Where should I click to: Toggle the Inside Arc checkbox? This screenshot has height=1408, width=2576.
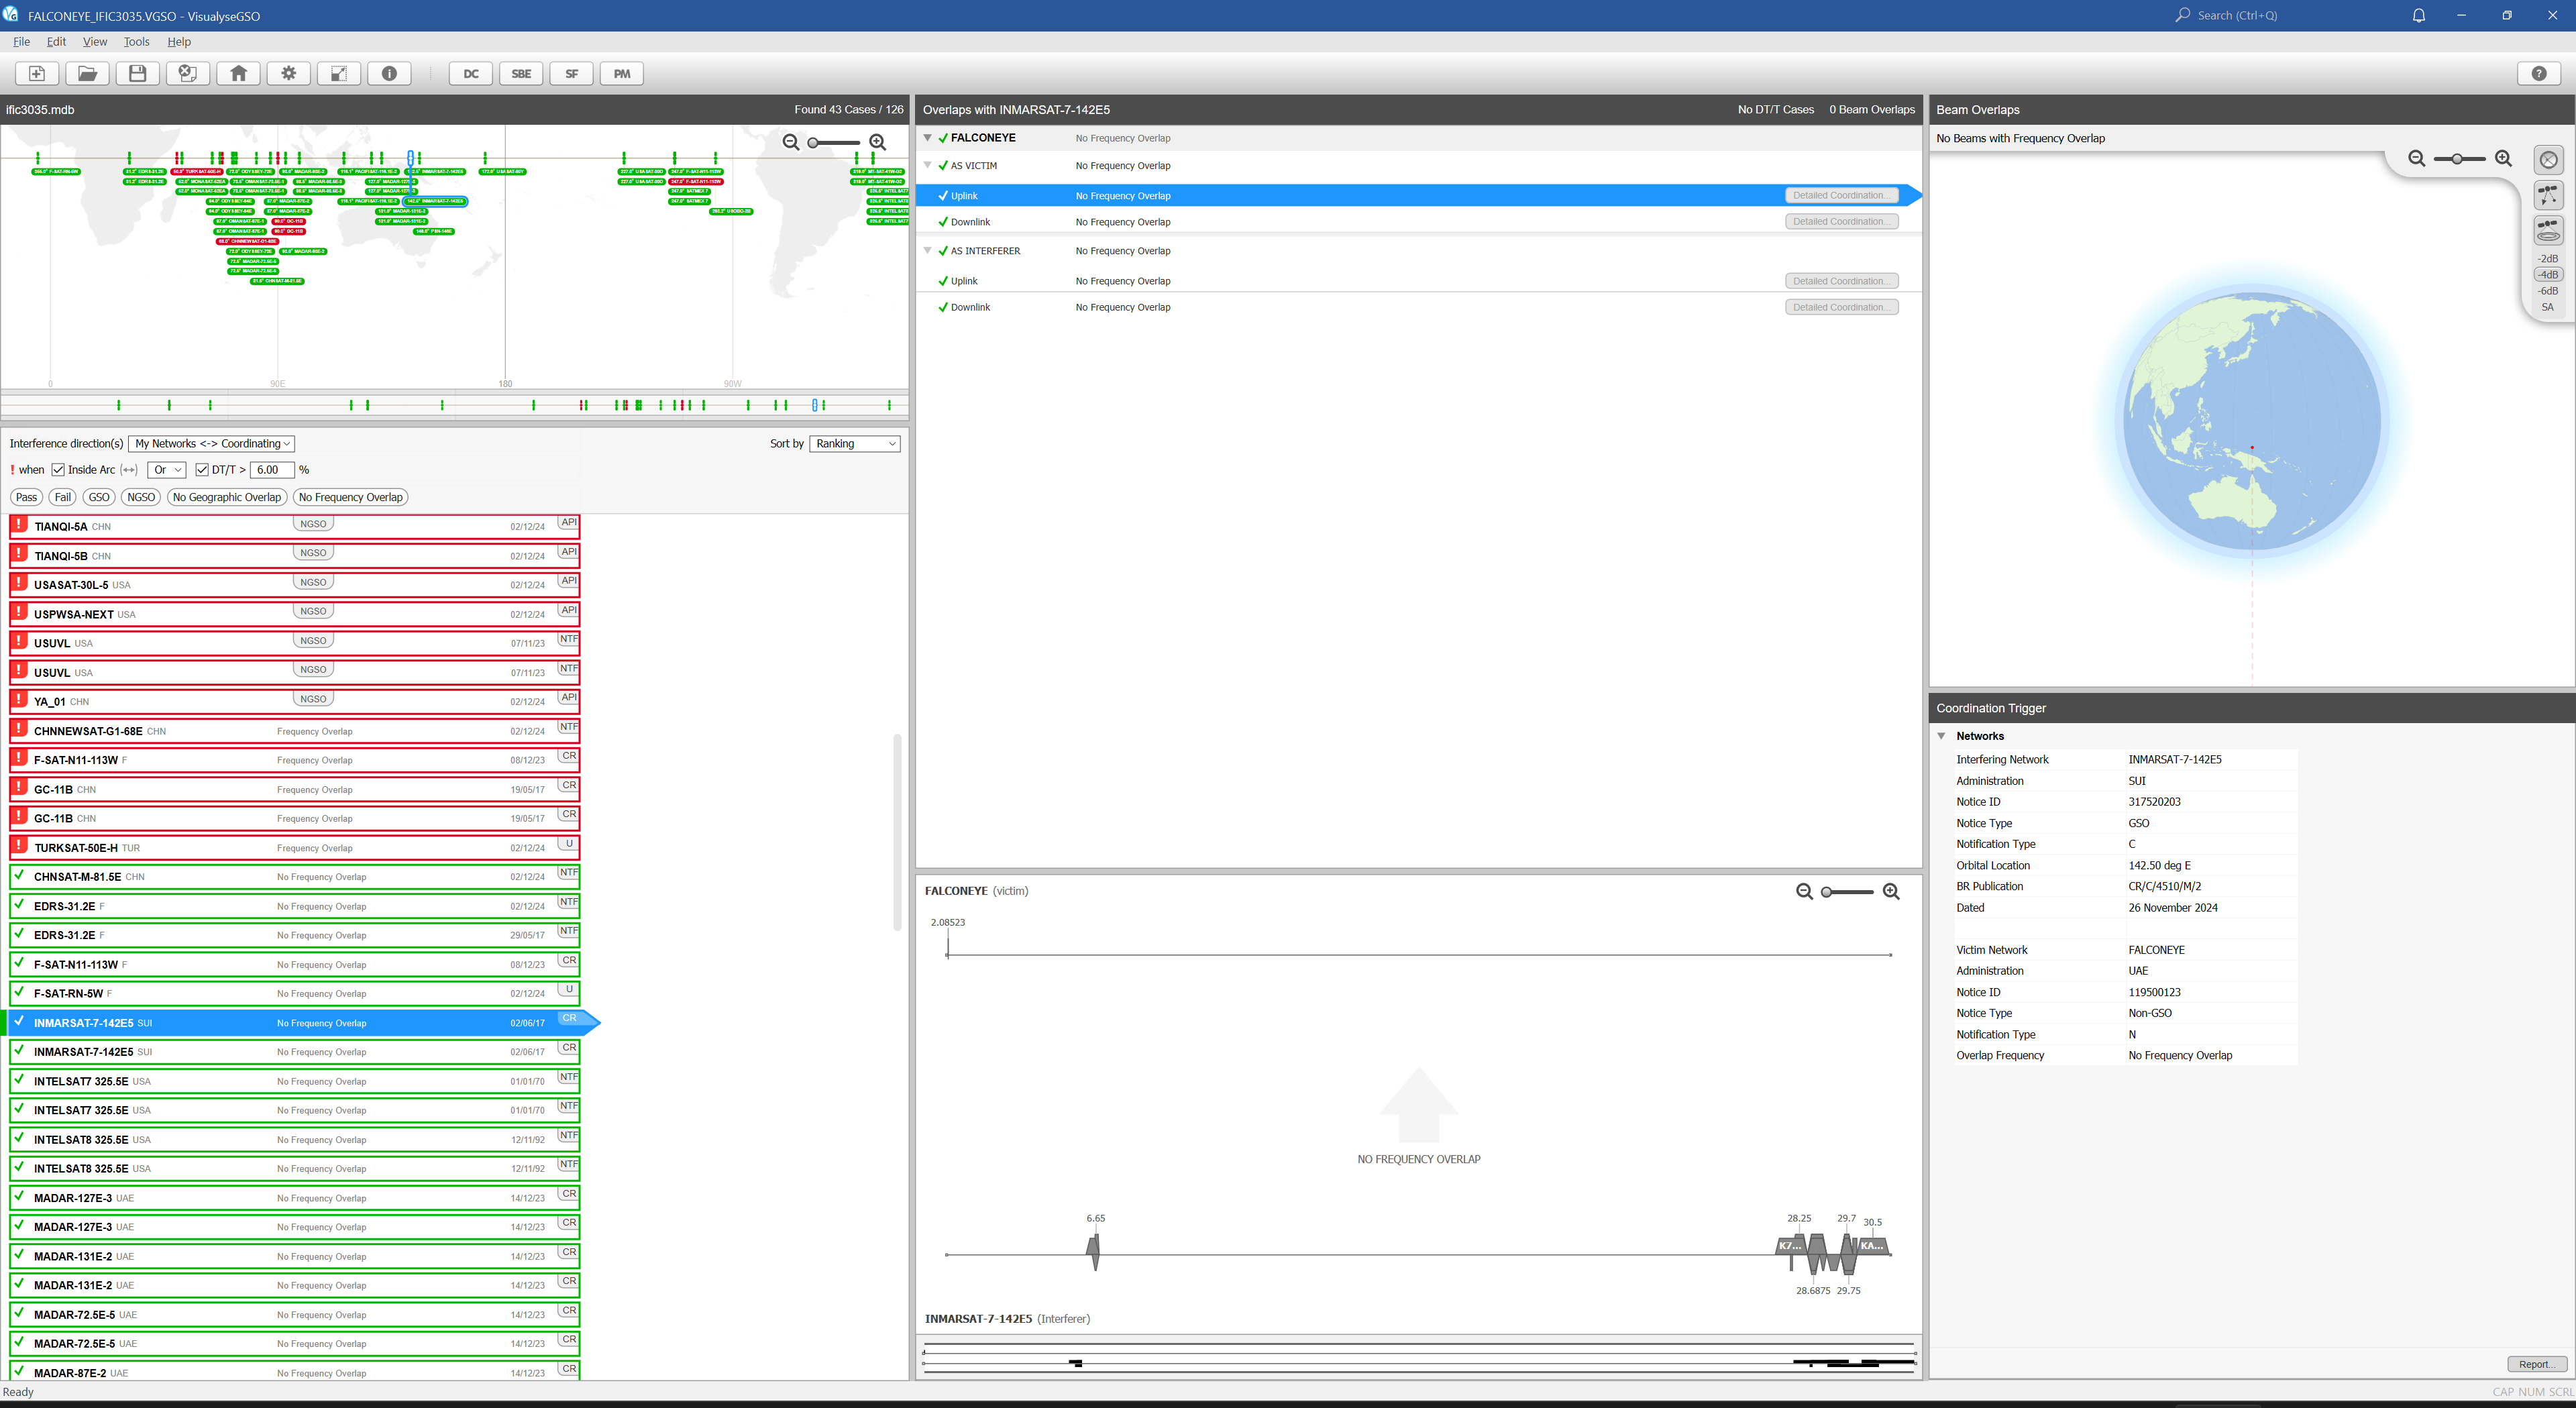[58, 470]
